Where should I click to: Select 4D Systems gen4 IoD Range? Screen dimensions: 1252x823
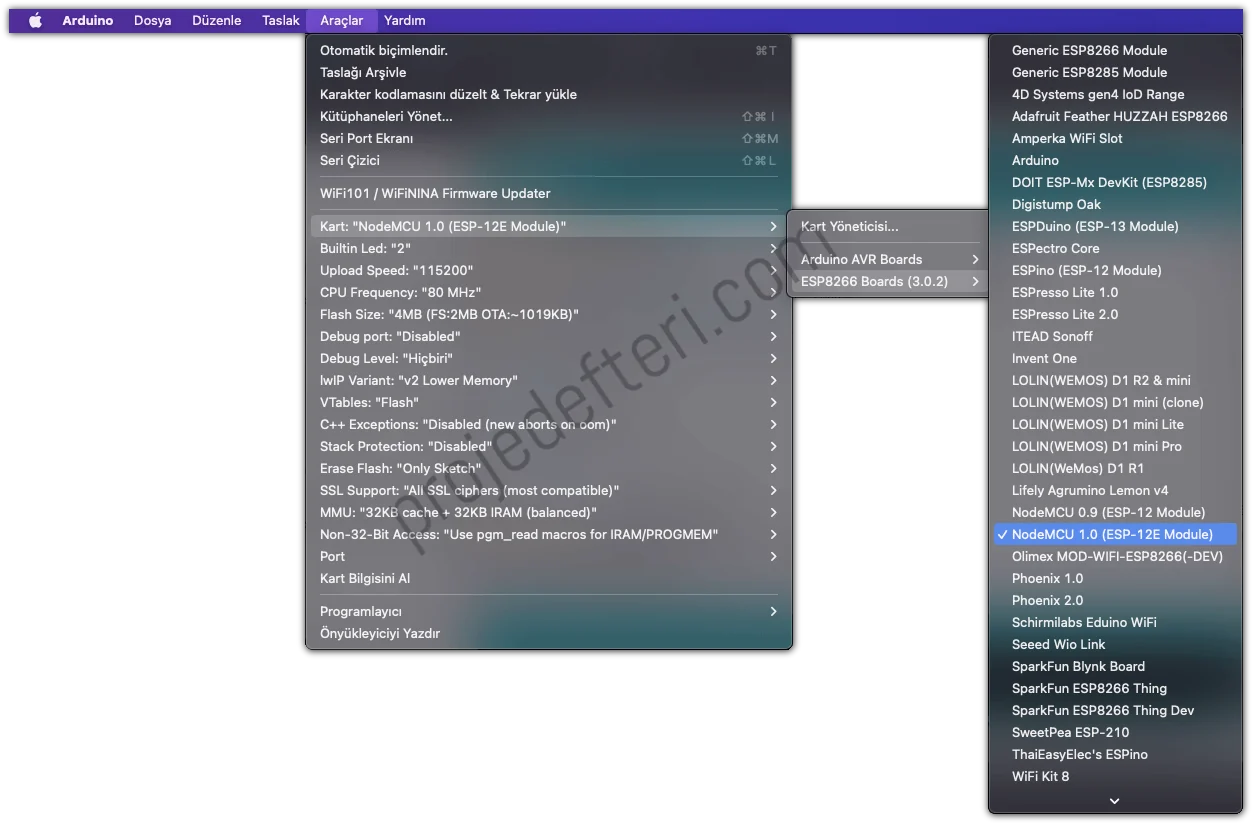(1115, 94)
